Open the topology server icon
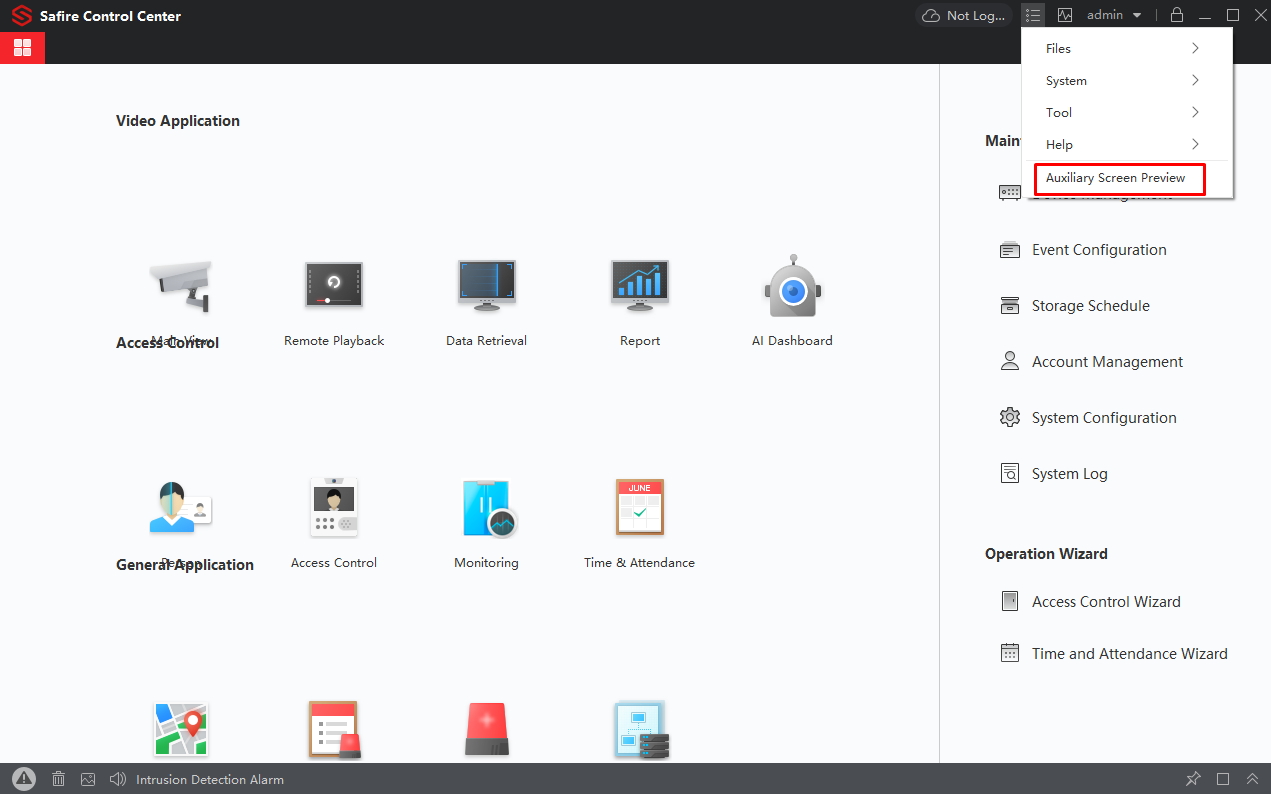The image size is (1271, 794). point(641,729)
